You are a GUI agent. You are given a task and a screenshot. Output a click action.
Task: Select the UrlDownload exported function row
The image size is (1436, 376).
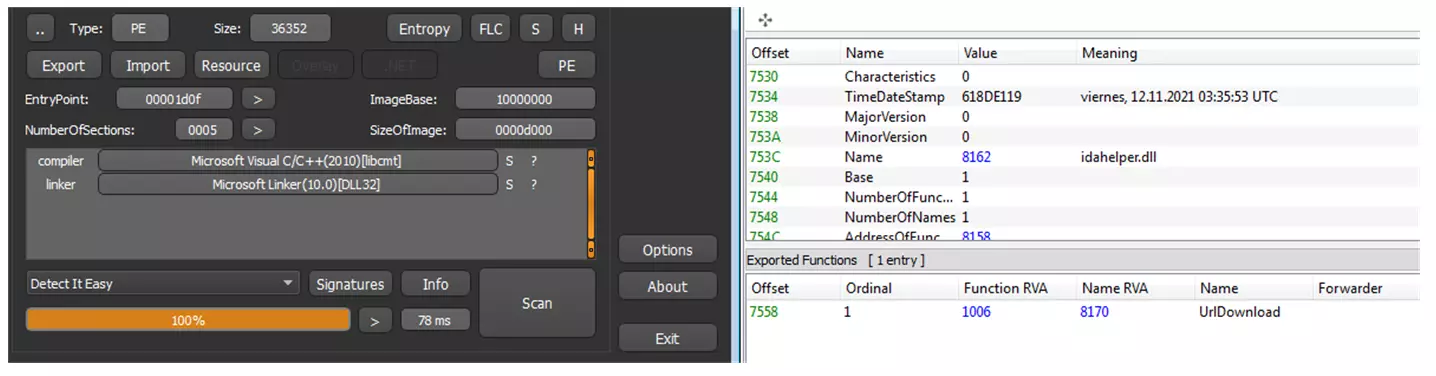[1082, 312]
